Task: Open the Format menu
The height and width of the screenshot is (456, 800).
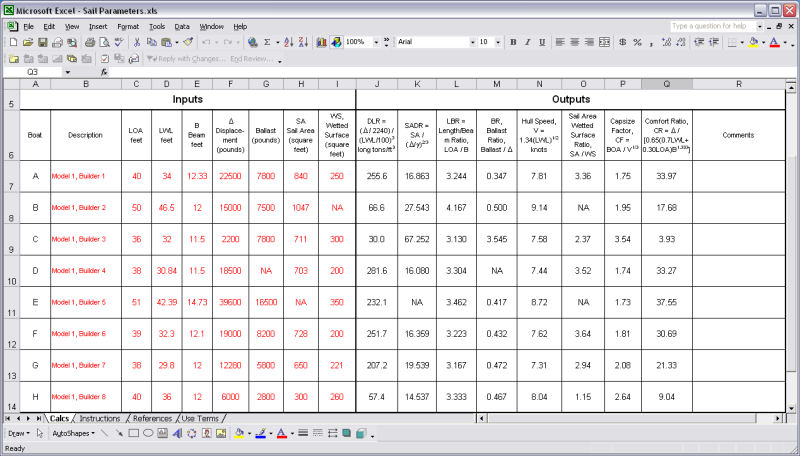Action: click(x=128, y=25)
